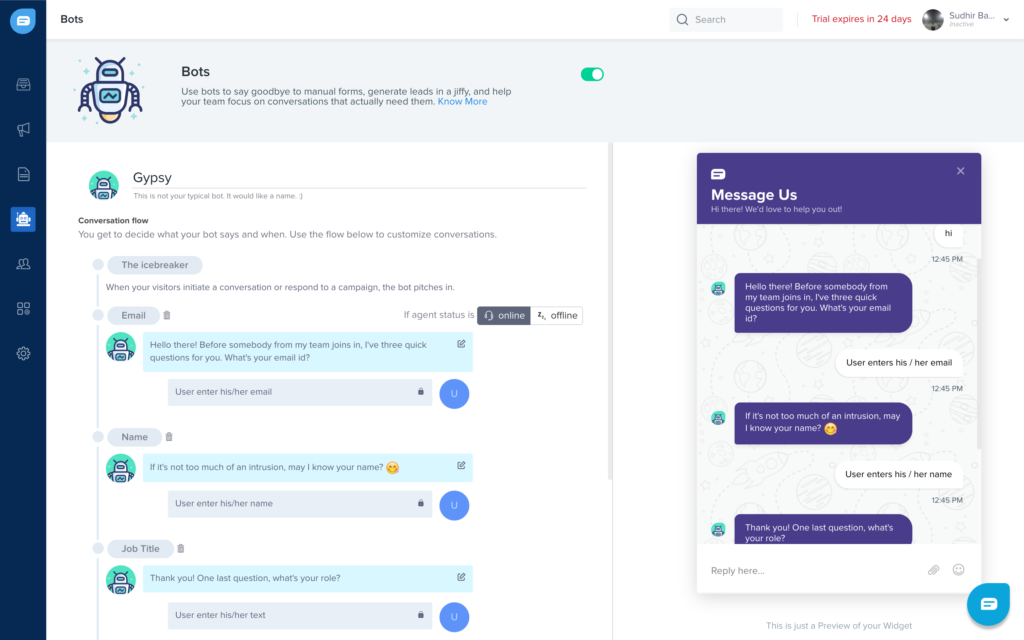Open the integrations grid icon in sidebar

(x=22, y=308)
